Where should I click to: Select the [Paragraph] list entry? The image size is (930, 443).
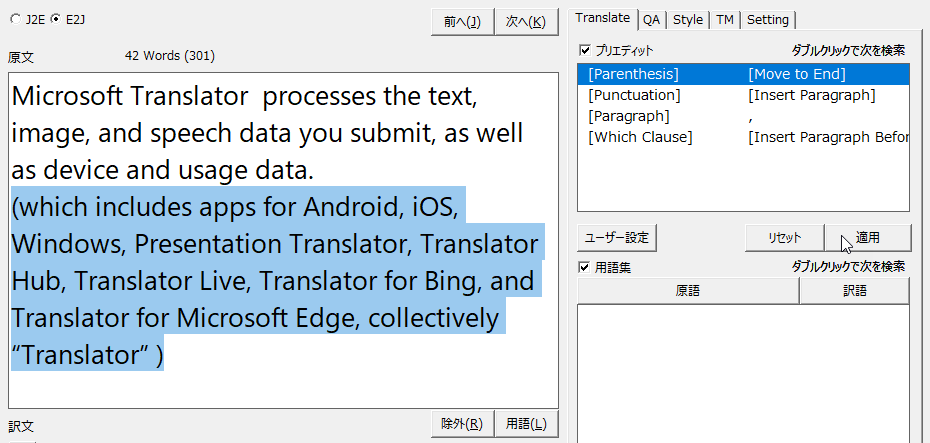coord(629,116)
